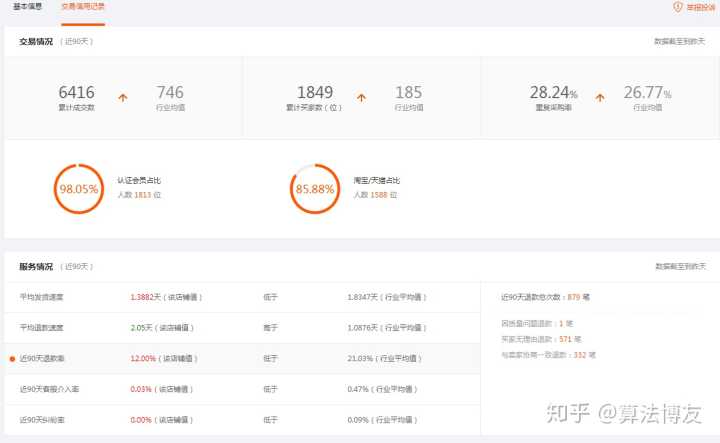Image resolution: width=720 pixels, height=443 pixels.
Task: Click up arrow beside 累计买家数
Action: [x=362, y=97]
